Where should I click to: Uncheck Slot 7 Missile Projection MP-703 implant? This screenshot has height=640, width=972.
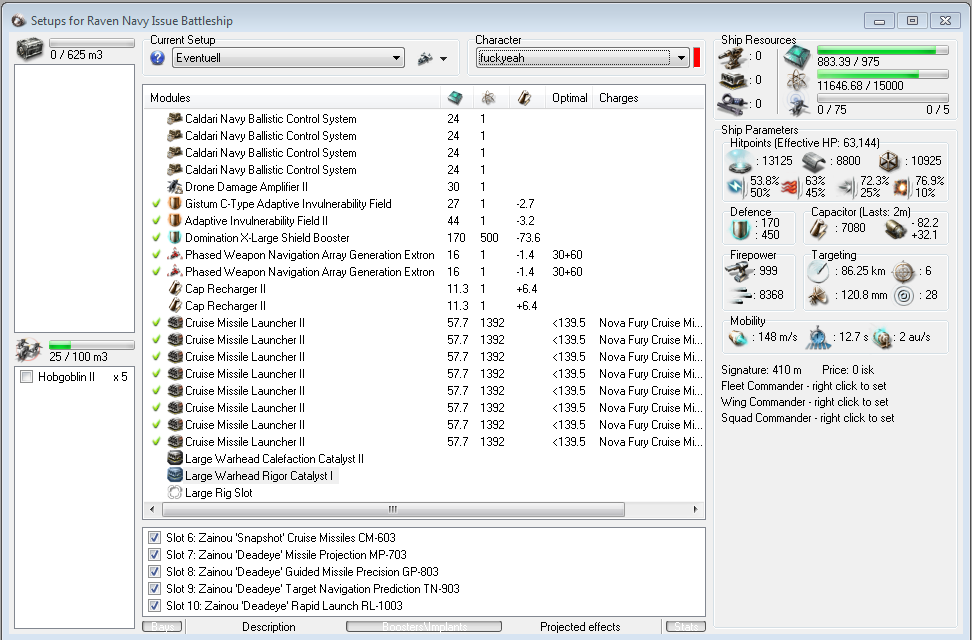pyautogui.click(x=154, y=554)
